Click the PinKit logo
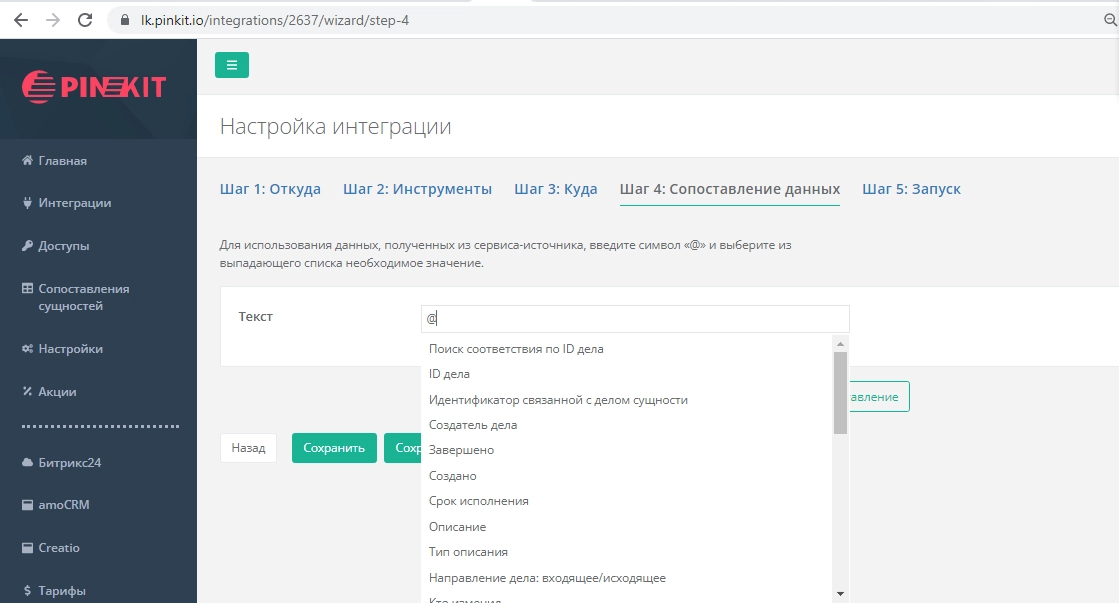 coord(94,87)
